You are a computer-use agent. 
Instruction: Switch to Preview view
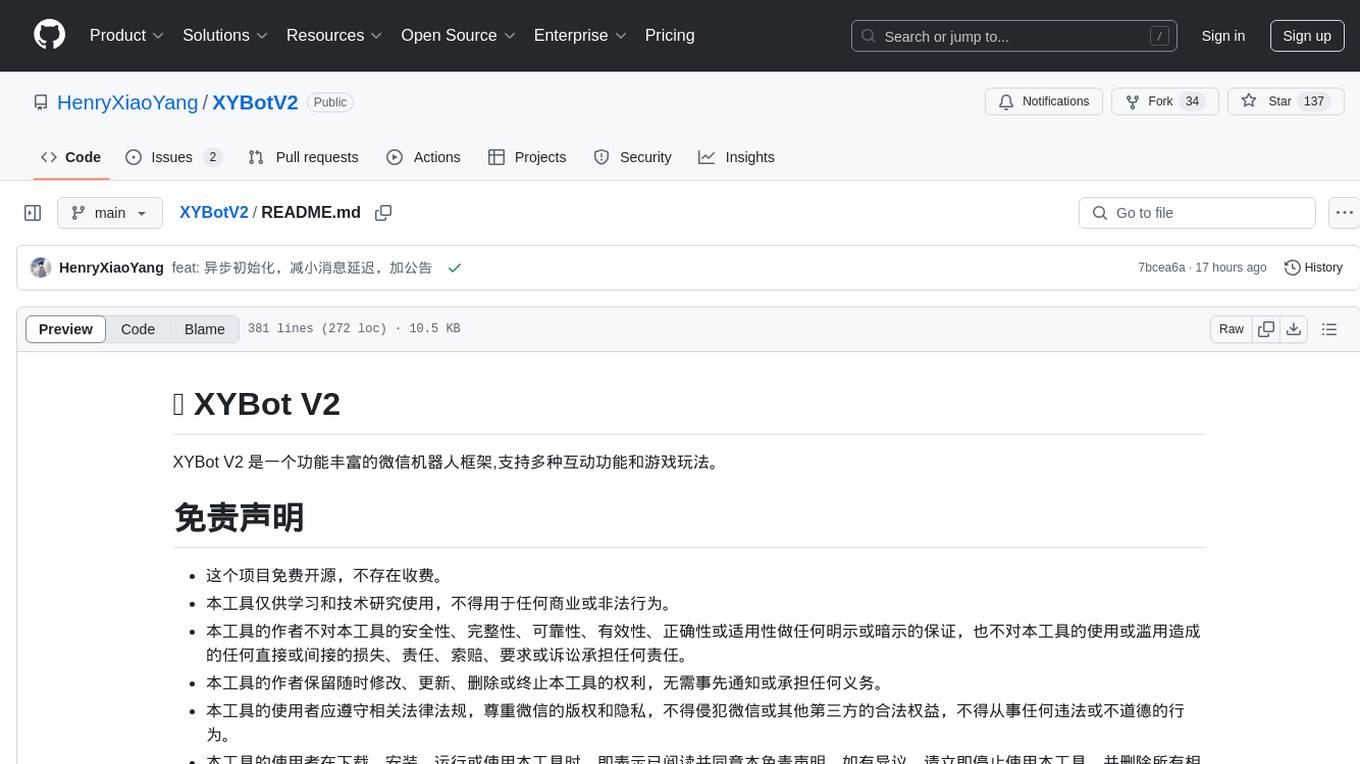66,329
